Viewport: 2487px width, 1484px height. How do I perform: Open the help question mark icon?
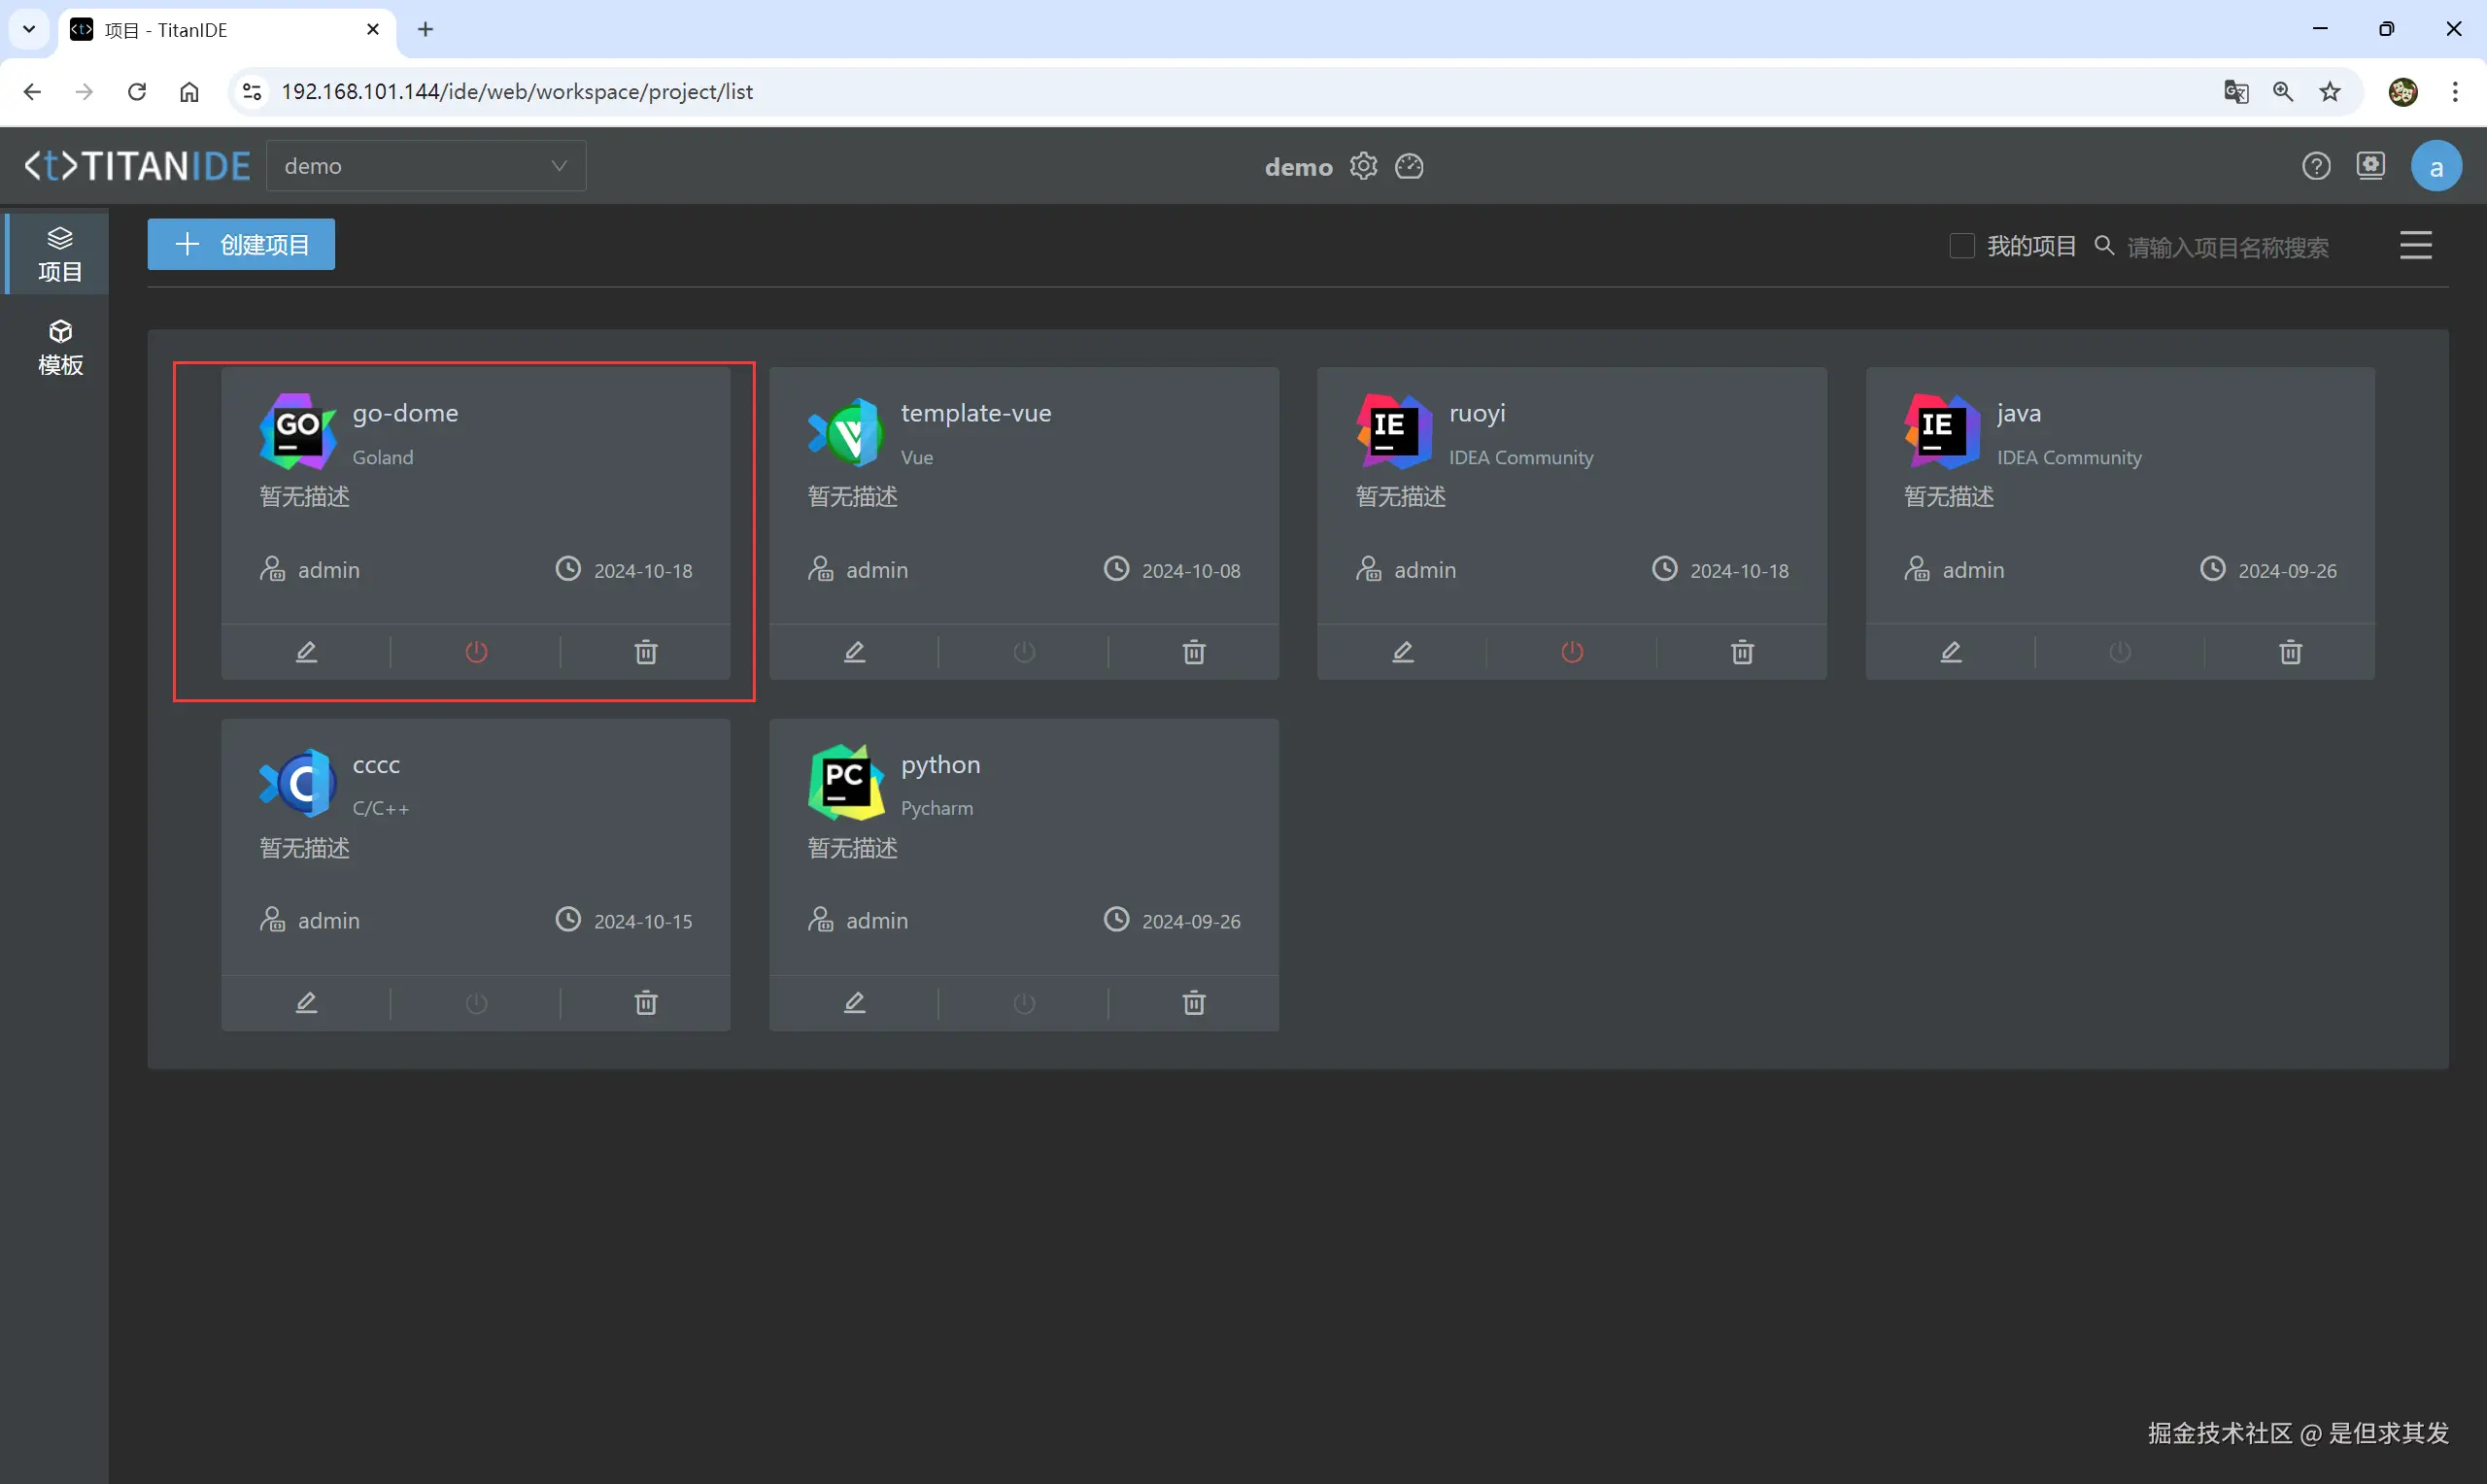2316,166
